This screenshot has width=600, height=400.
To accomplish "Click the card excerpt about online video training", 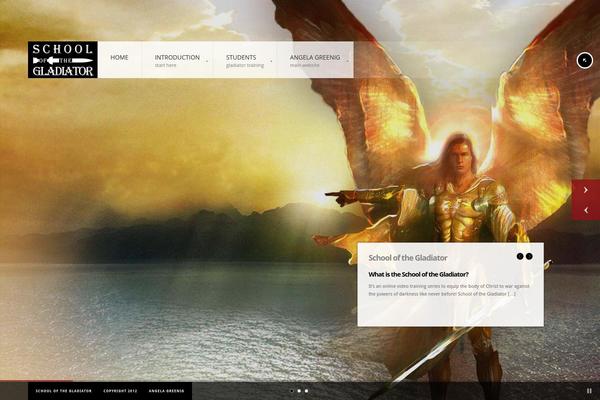I will tap(448, 290).
